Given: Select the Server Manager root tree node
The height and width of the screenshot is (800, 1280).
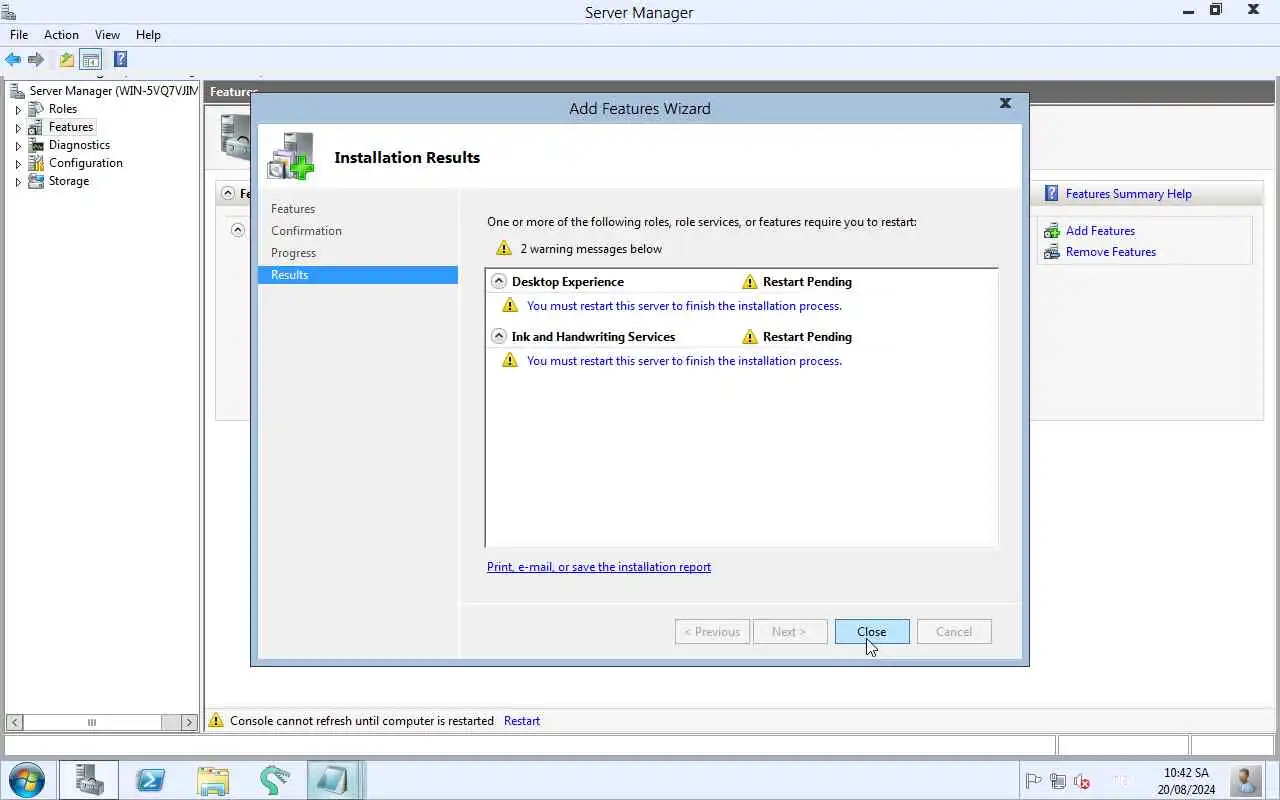Looking at the screenshot, I should click(113, 91).
